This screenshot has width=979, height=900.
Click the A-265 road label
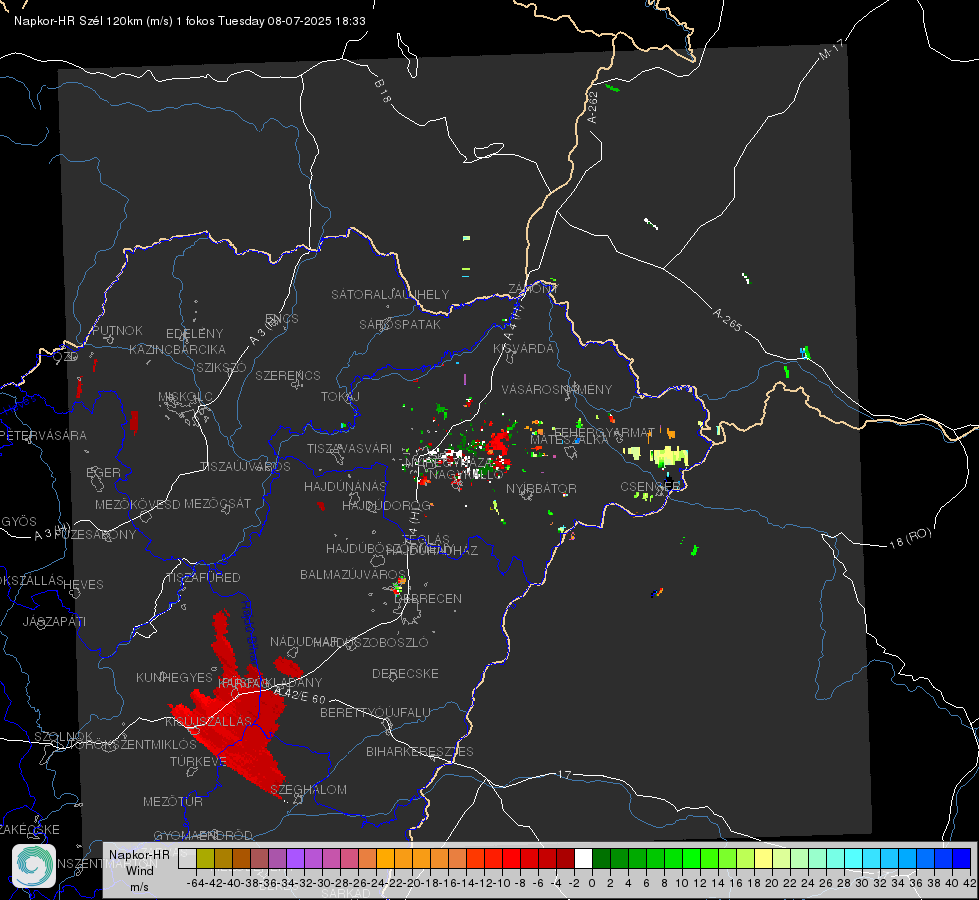727,319
